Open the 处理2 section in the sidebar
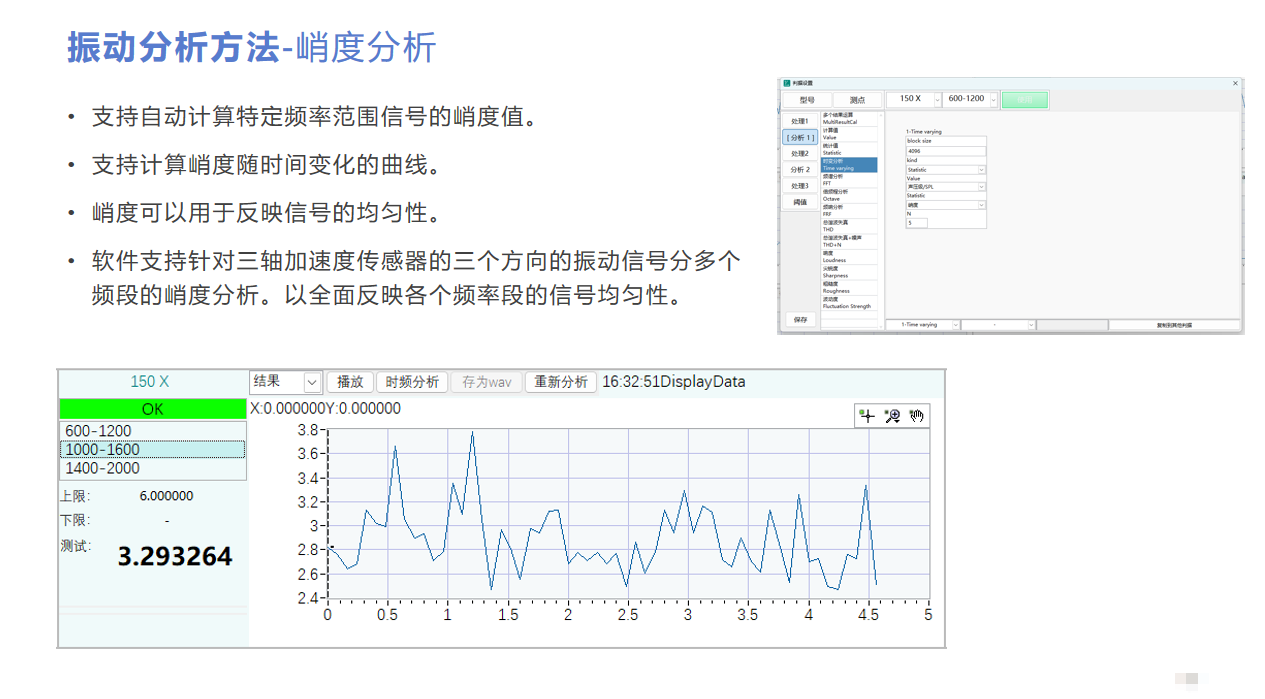The width and height of the screenshot is (1265, 699). [798, 154]
